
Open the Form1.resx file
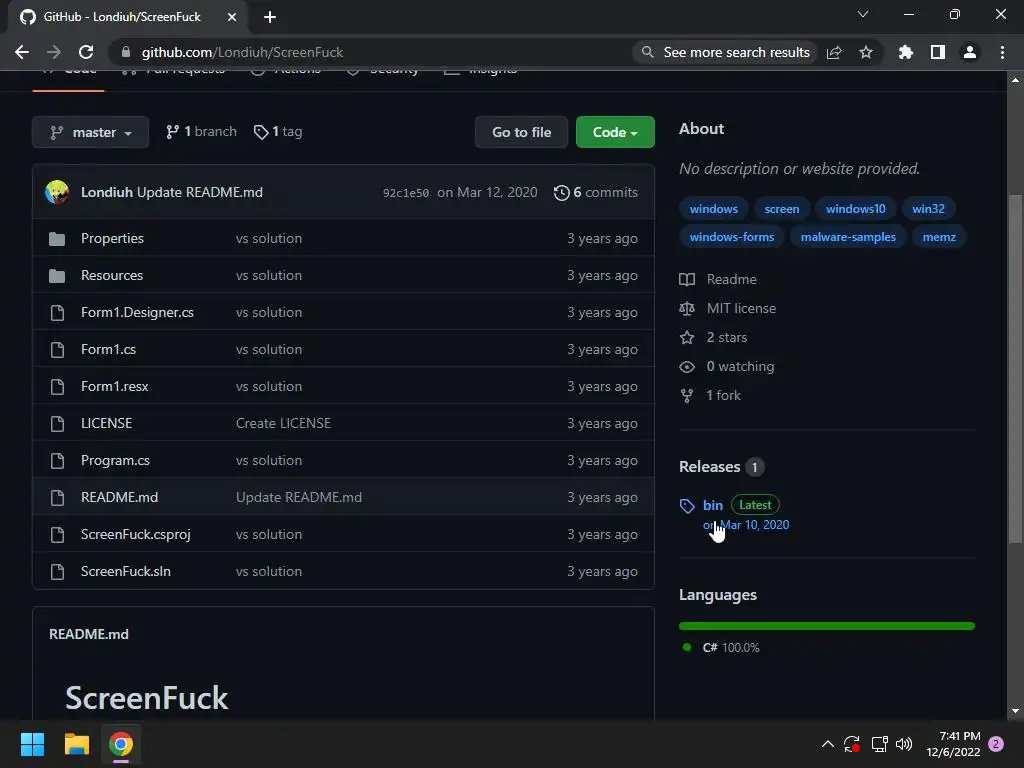[x=115, y=387]
